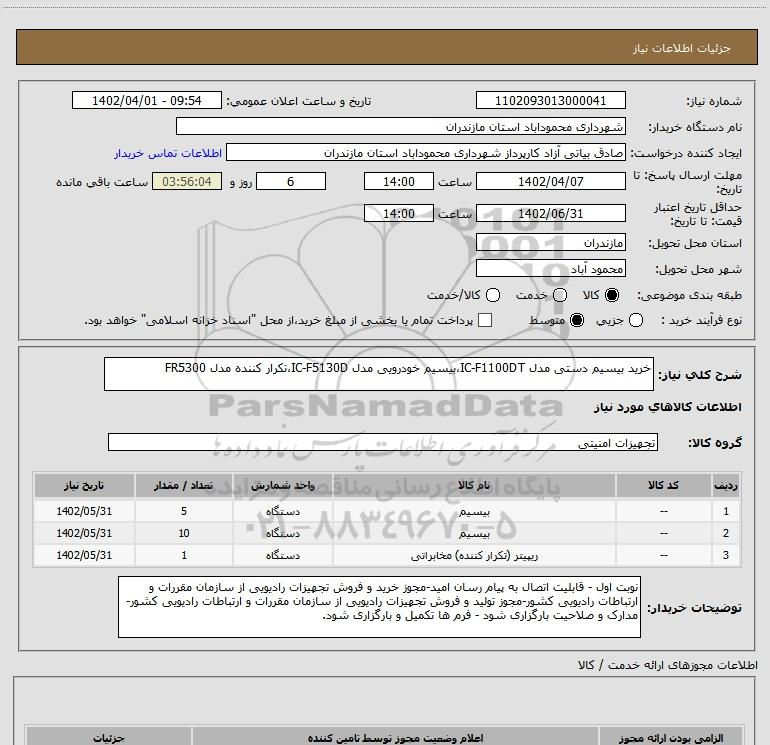Click the اطلاعات مجوزهای ارائه خدمت / کالا heading
Viewport: 770px width, 745px height.
667,665
